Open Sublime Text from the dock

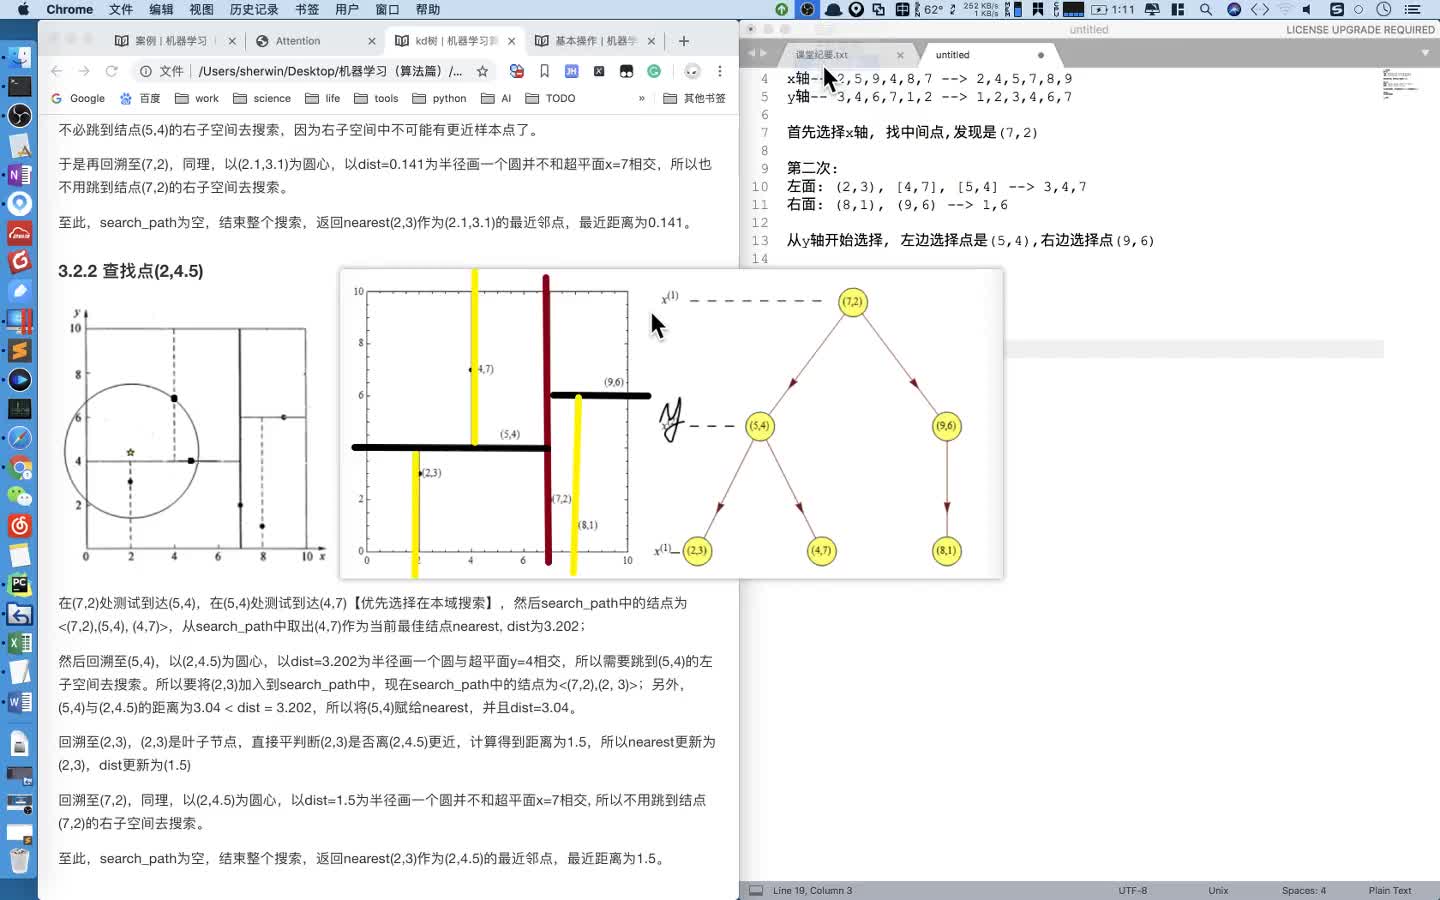click(19, 351)
